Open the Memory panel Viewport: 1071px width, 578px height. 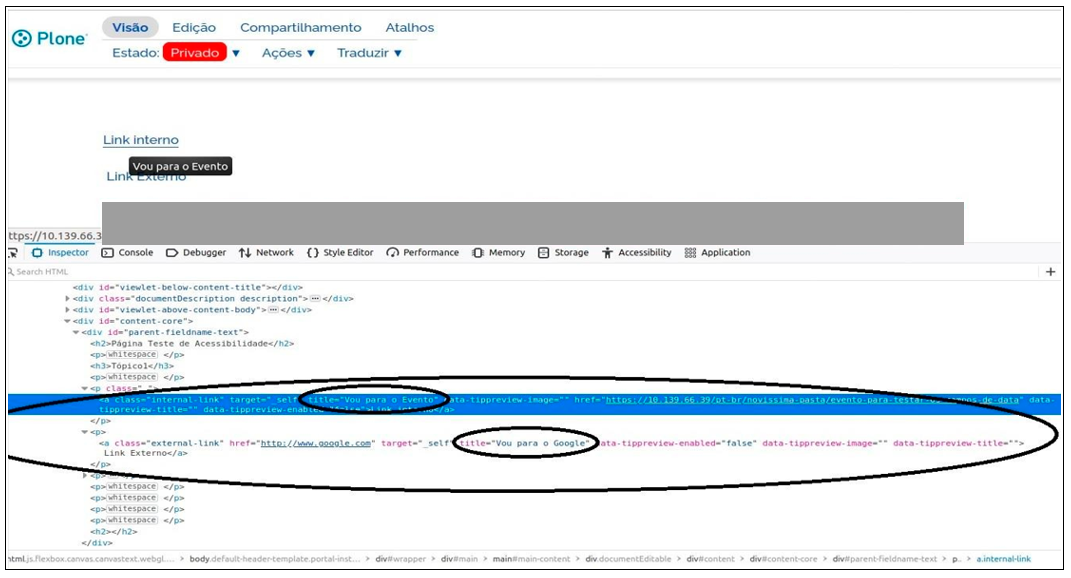click(x=498, y=253)
